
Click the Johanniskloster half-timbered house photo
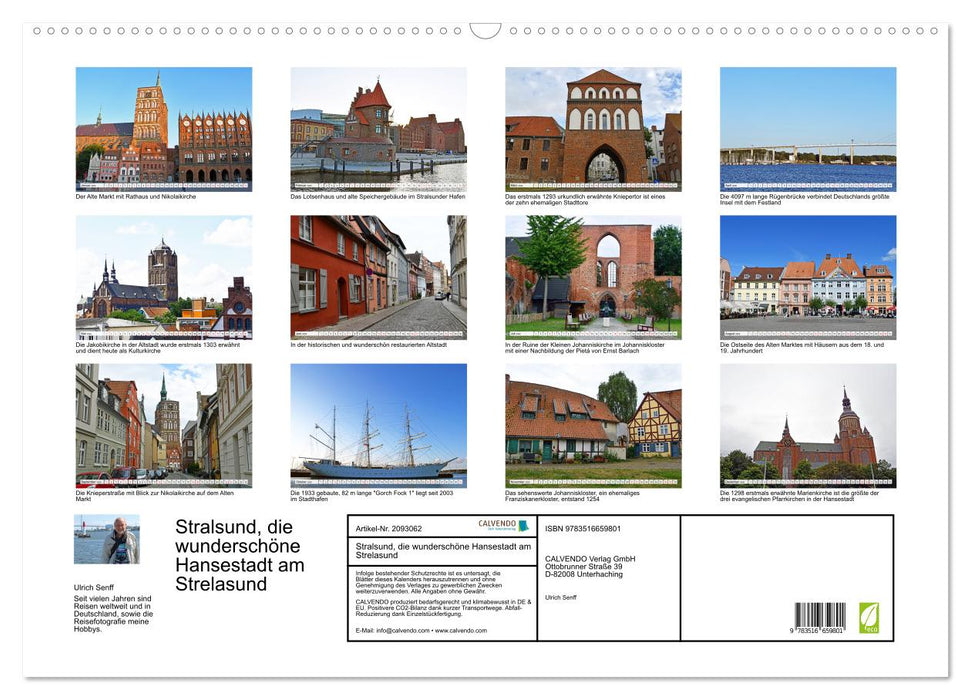(594, 426)
